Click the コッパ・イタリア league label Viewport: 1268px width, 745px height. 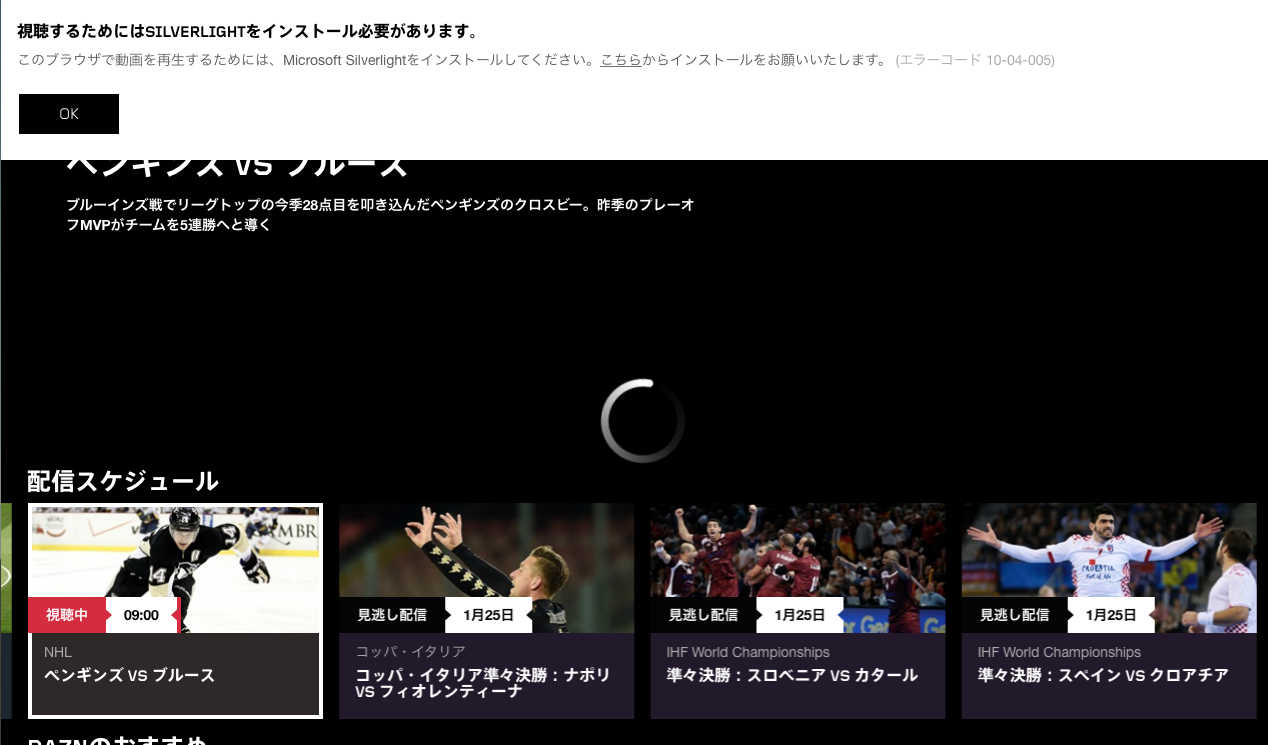click(x=410, y=652)
